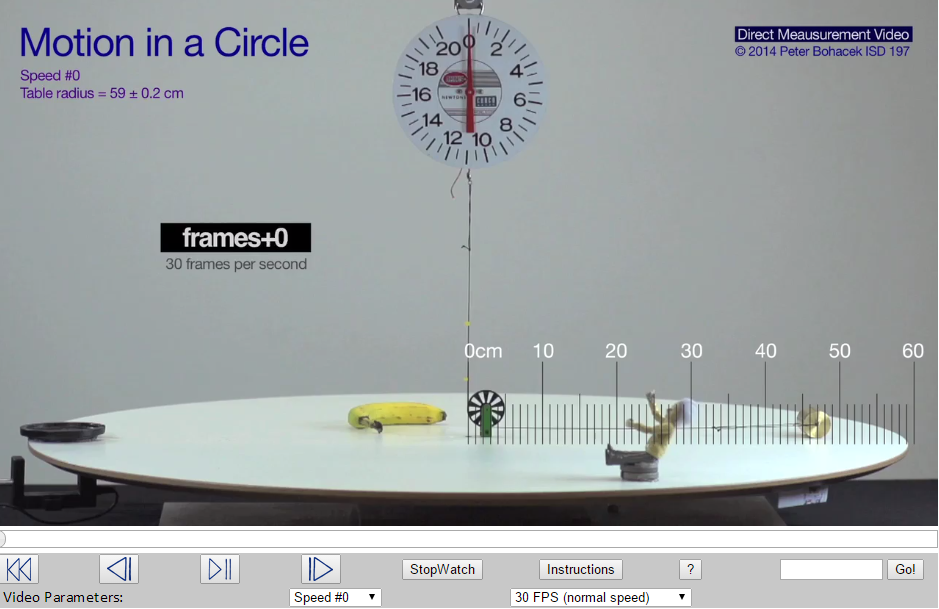This screenshot has height=609, width=939.
Task: Jump the video back to its start
Action: 19,569
